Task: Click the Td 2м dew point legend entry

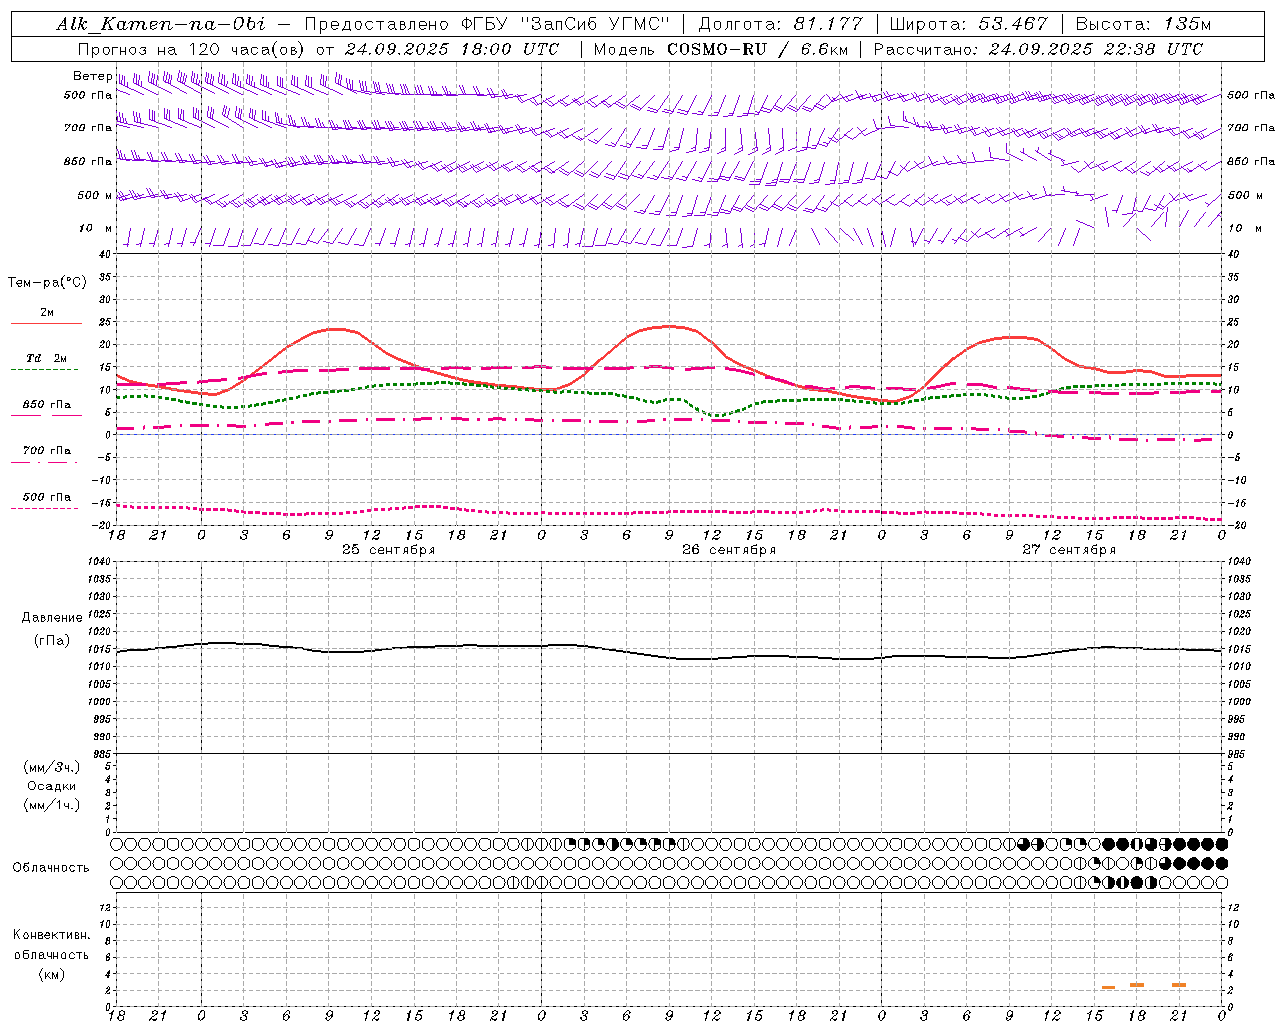Action: [47, 358]
